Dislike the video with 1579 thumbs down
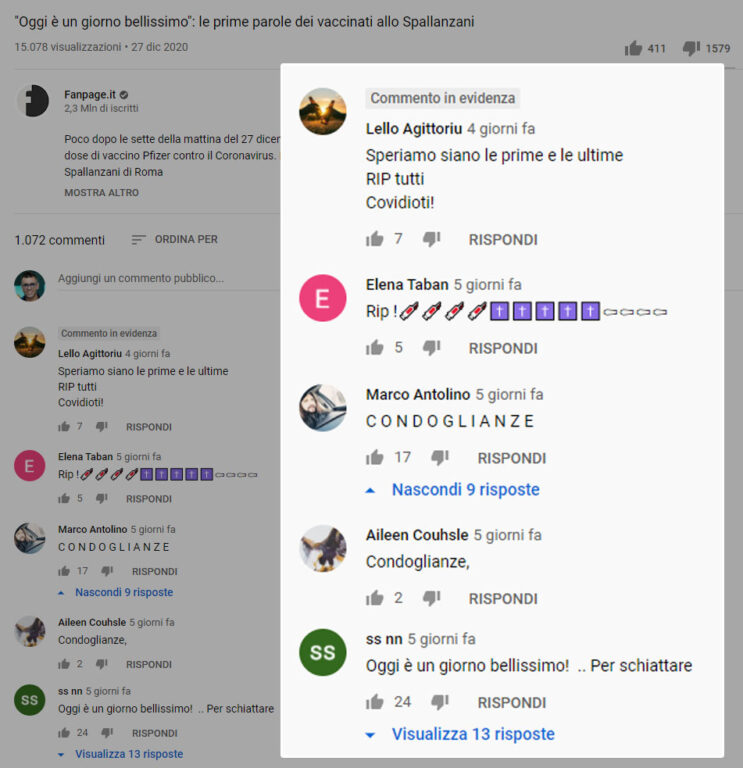The image size is (743, 768). 691,48
